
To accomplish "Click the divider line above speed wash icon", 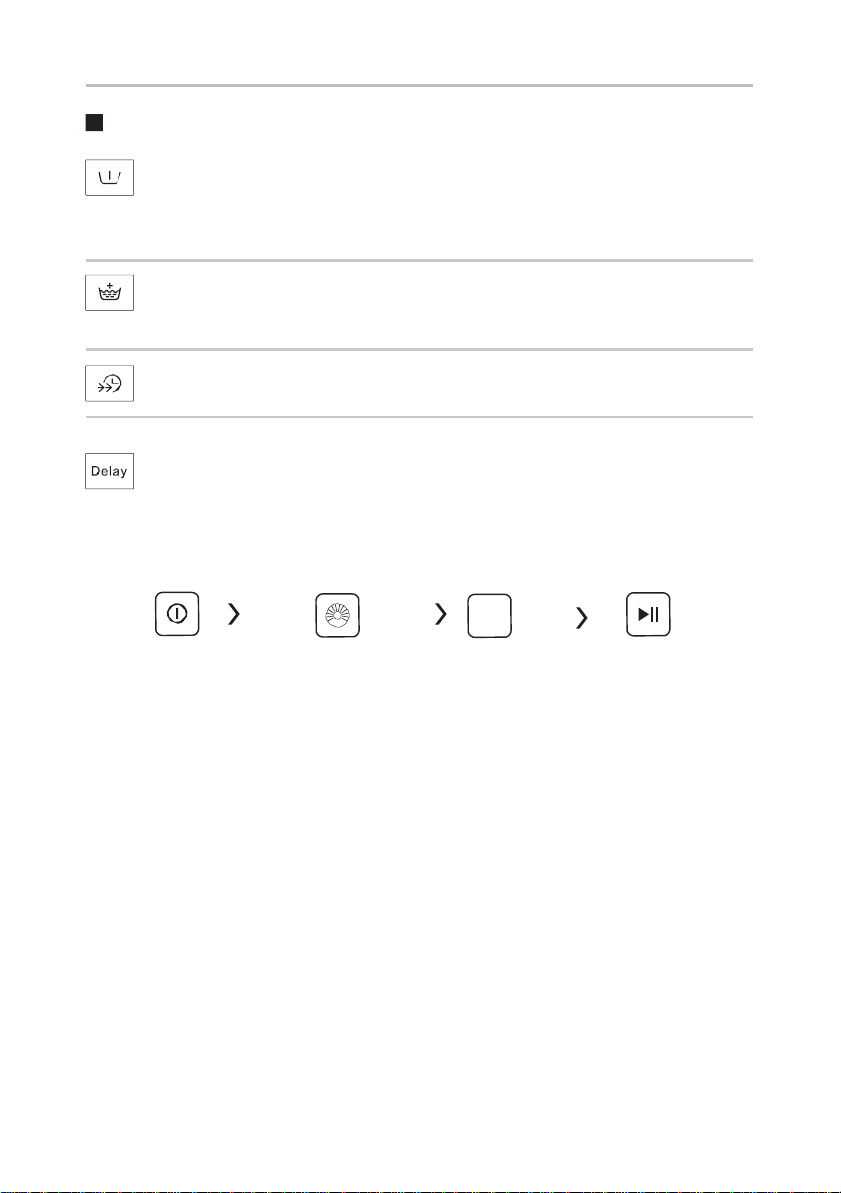I will pyautogui.click(x=419, y=349).
